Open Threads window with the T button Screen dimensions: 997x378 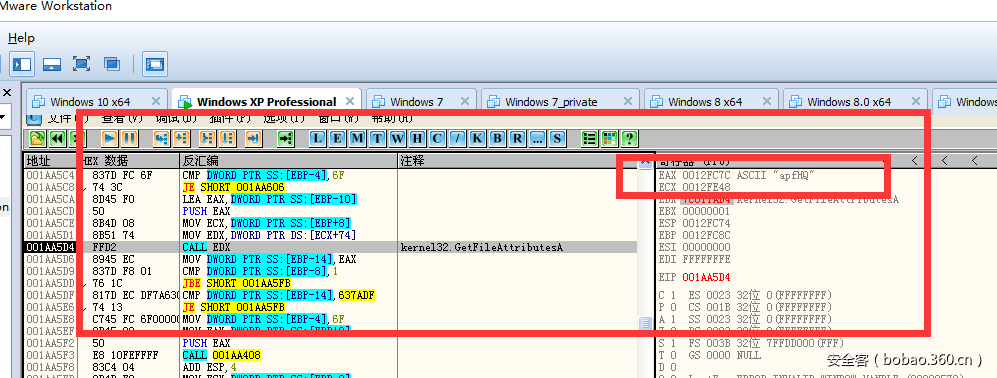[378, 138]
